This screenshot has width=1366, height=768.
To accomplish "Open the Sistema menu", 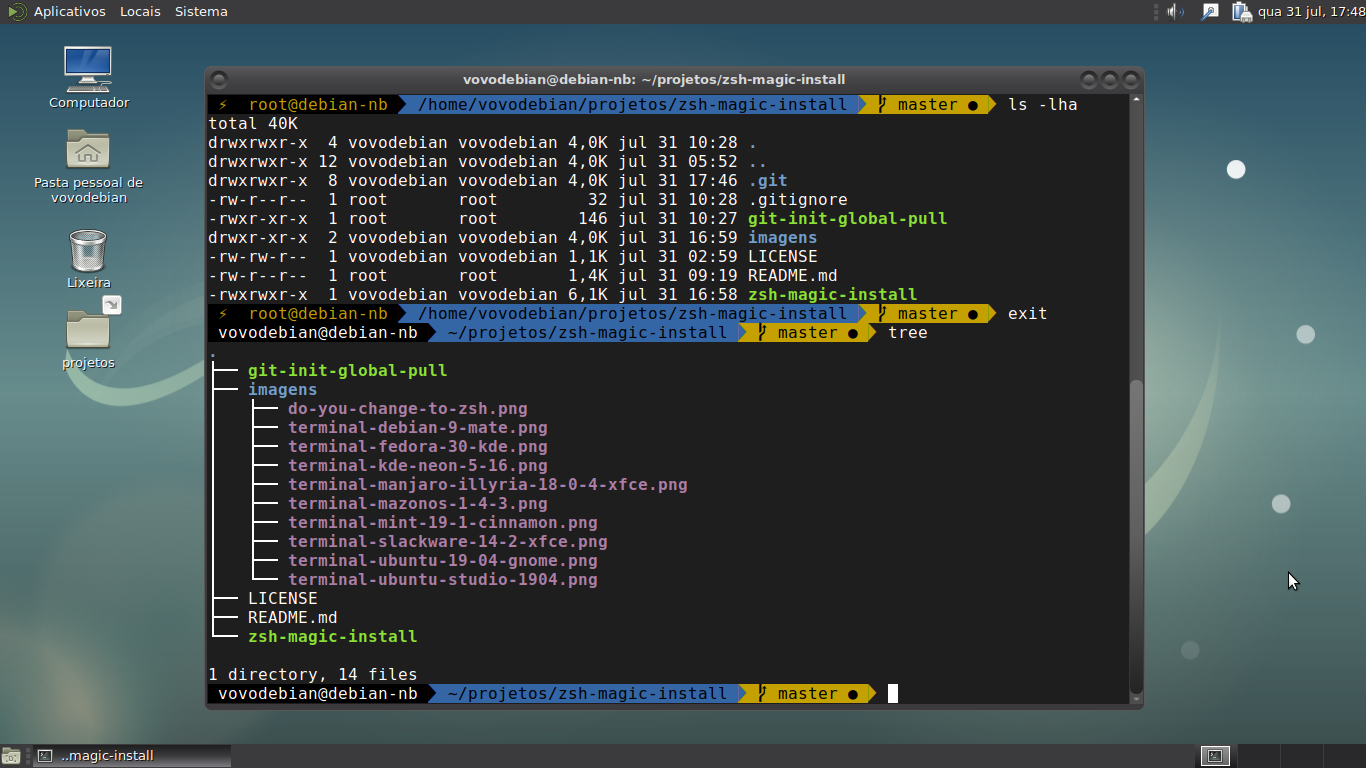I will 201,12.
